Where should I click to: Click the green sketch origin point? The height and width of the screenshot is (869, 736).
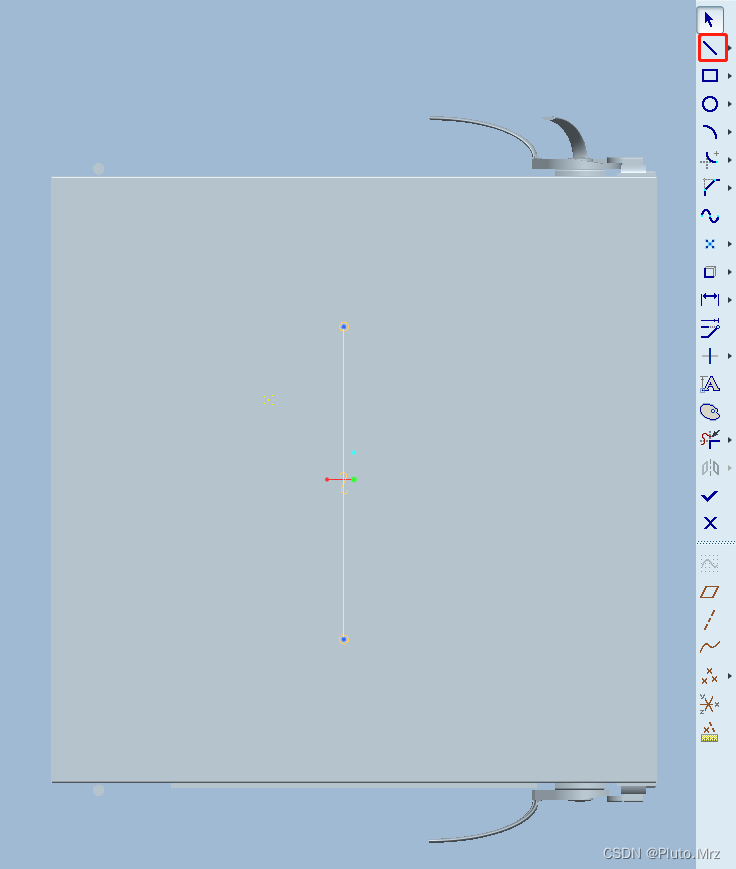[x=354, y=479]
